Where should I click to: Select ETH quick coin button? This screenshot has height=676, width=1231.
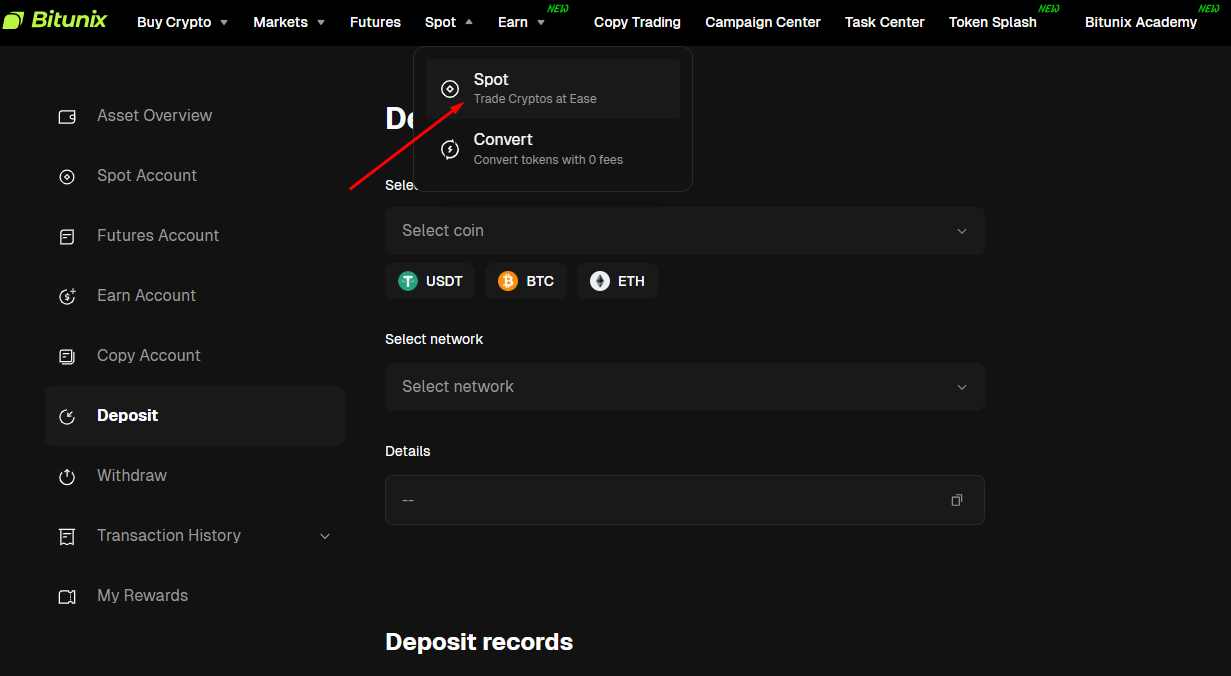tap(617, 281)
